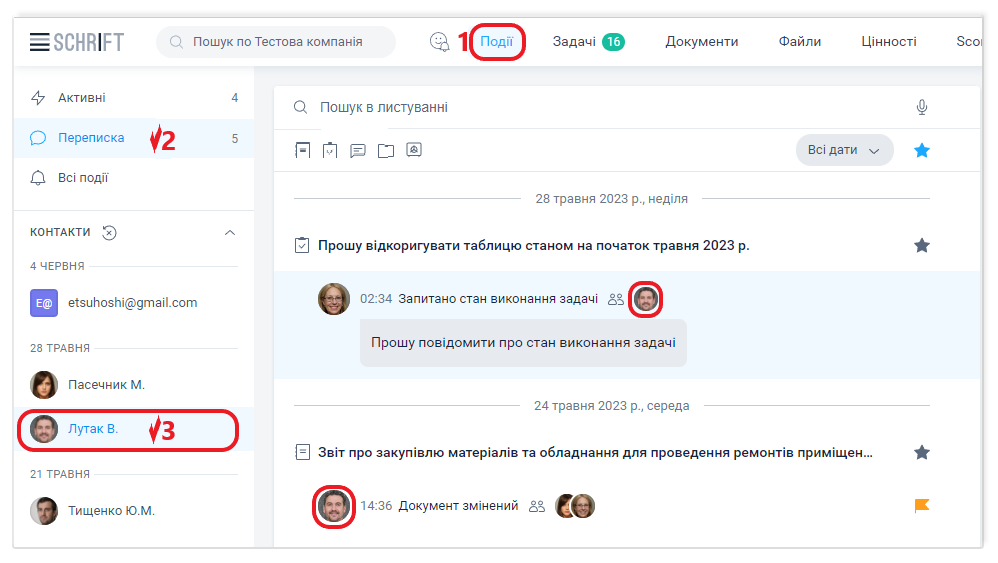This screenshot has width=998, height=563.
Task: Open the hamburger menu next to SCHRIFT logo
Action: 40,42
